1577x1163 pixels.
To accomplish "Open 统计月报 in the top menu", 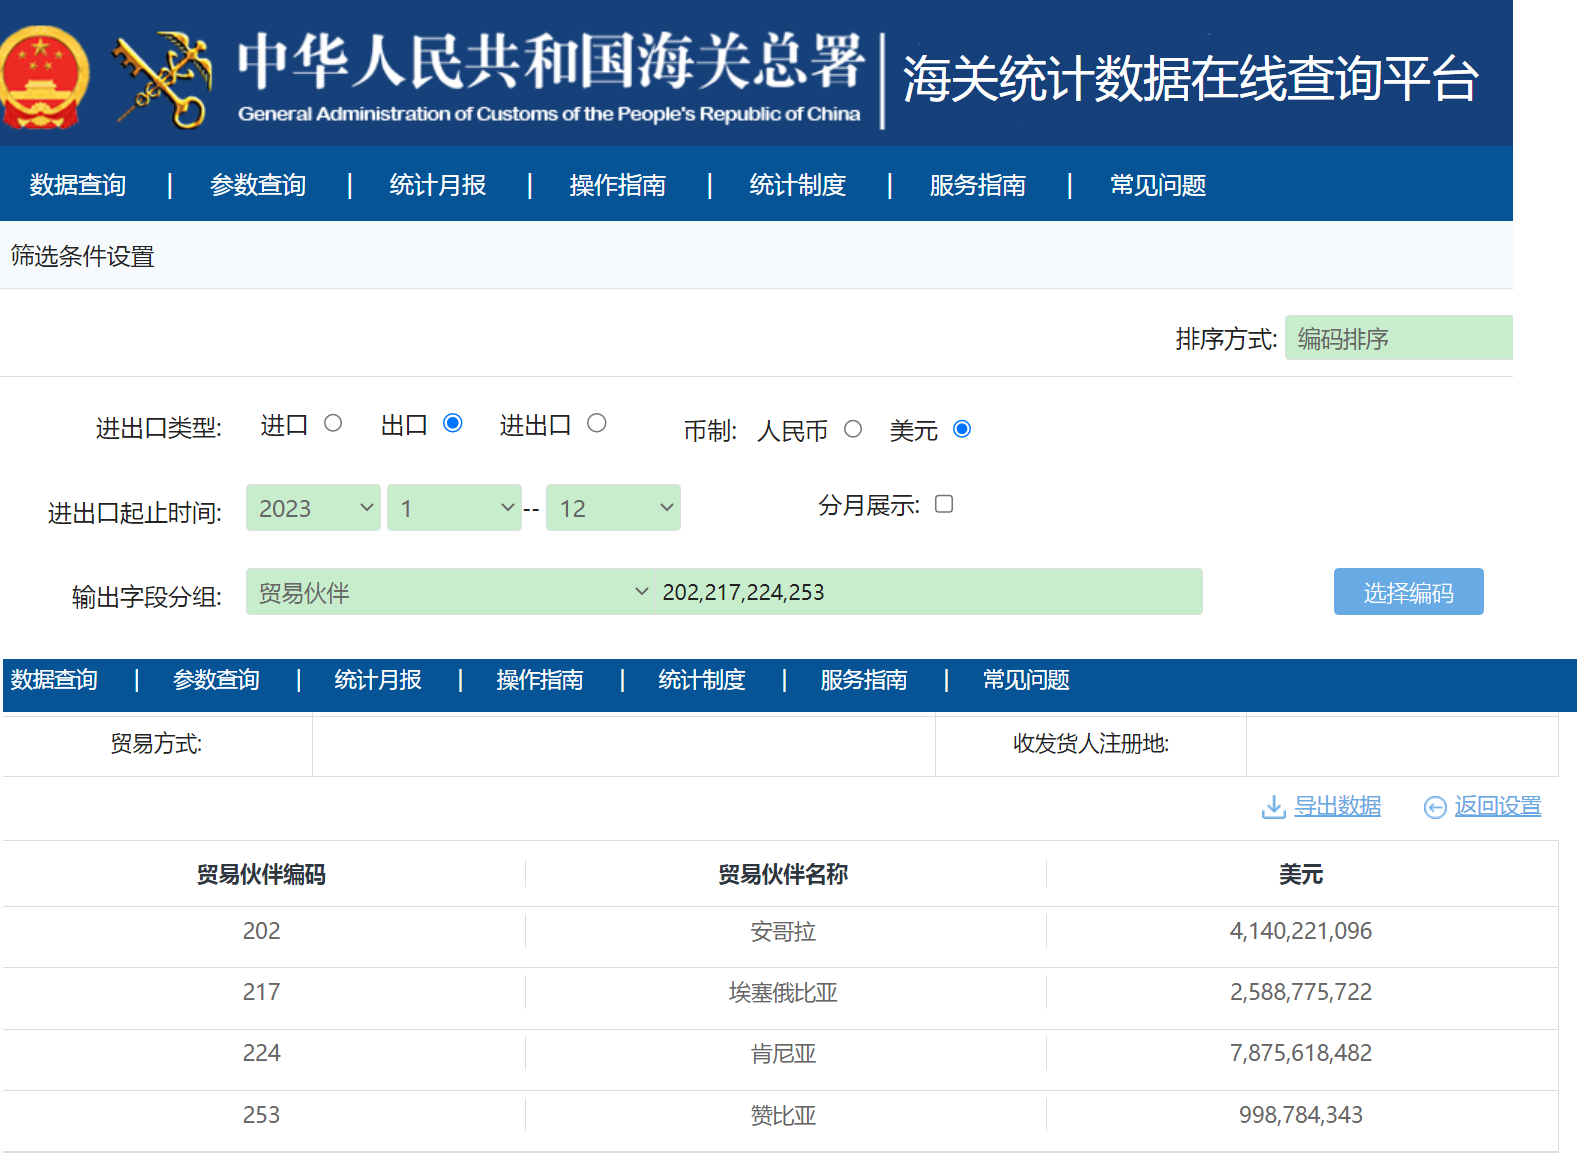I will pos(438,185).
